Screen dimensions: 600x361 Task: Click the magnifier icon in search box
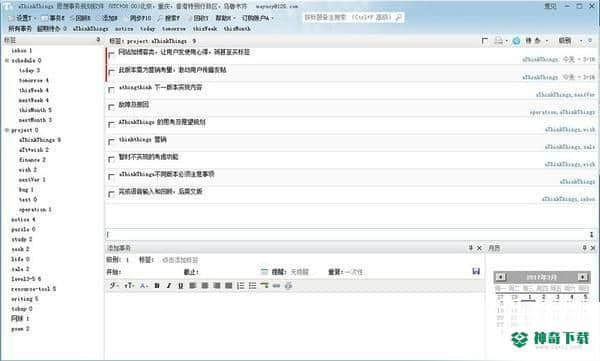click(x=398, y=17)
